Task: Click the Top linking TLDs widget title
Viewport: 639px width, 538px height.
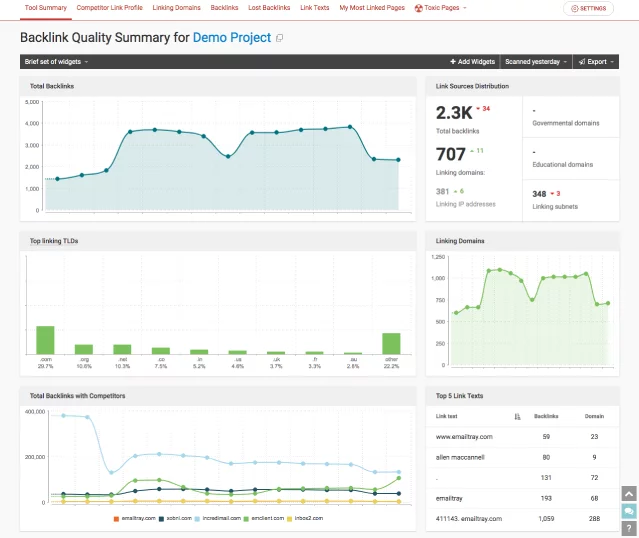Action: [x=54, y=241]
